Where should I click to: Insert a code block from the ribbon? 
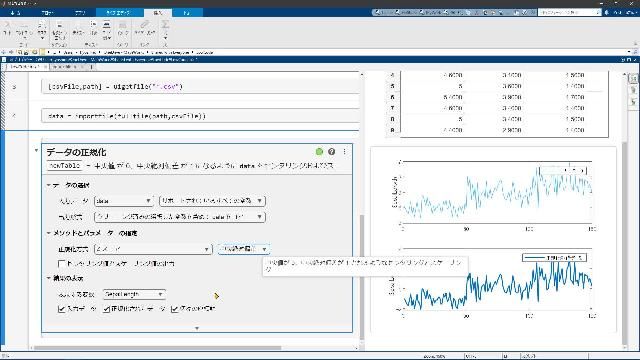[x=7, y=29]
